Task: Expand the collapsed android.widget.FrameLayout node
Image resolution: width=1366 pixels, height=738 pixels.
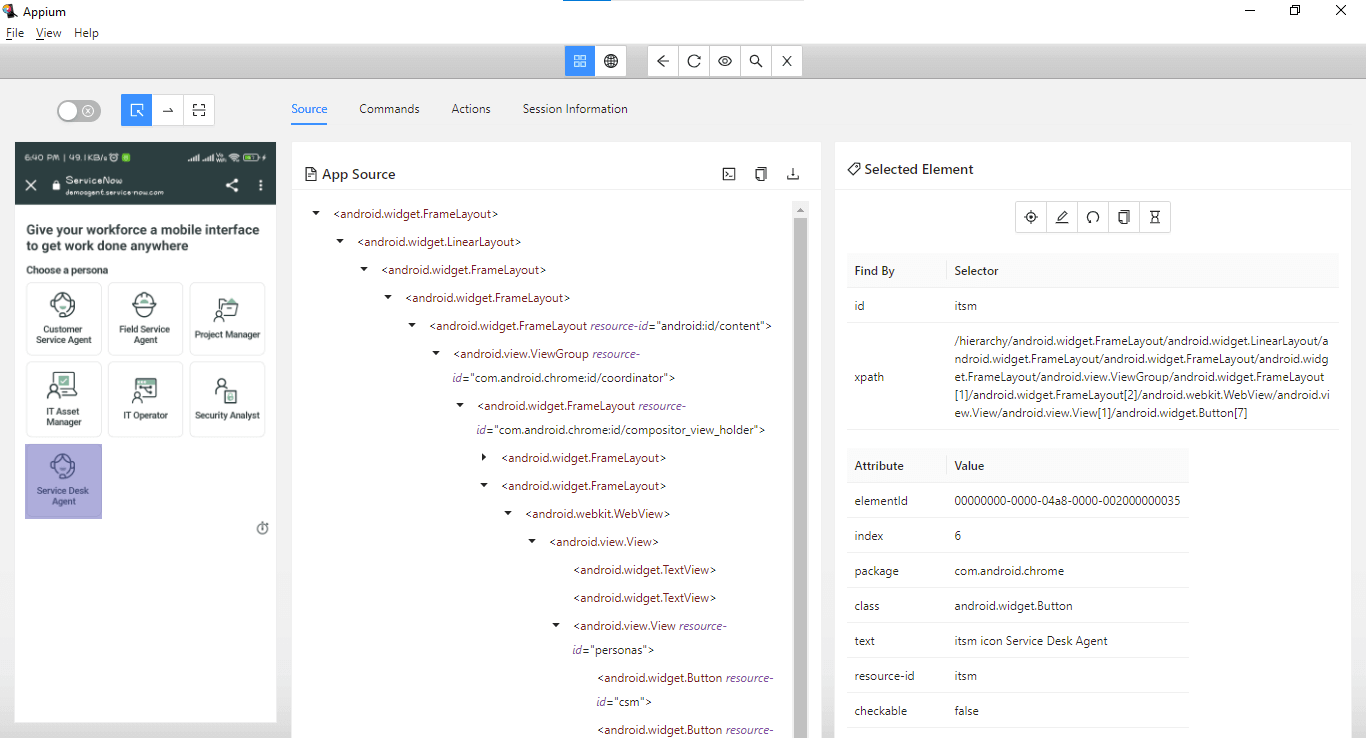Action: (484, 458)
